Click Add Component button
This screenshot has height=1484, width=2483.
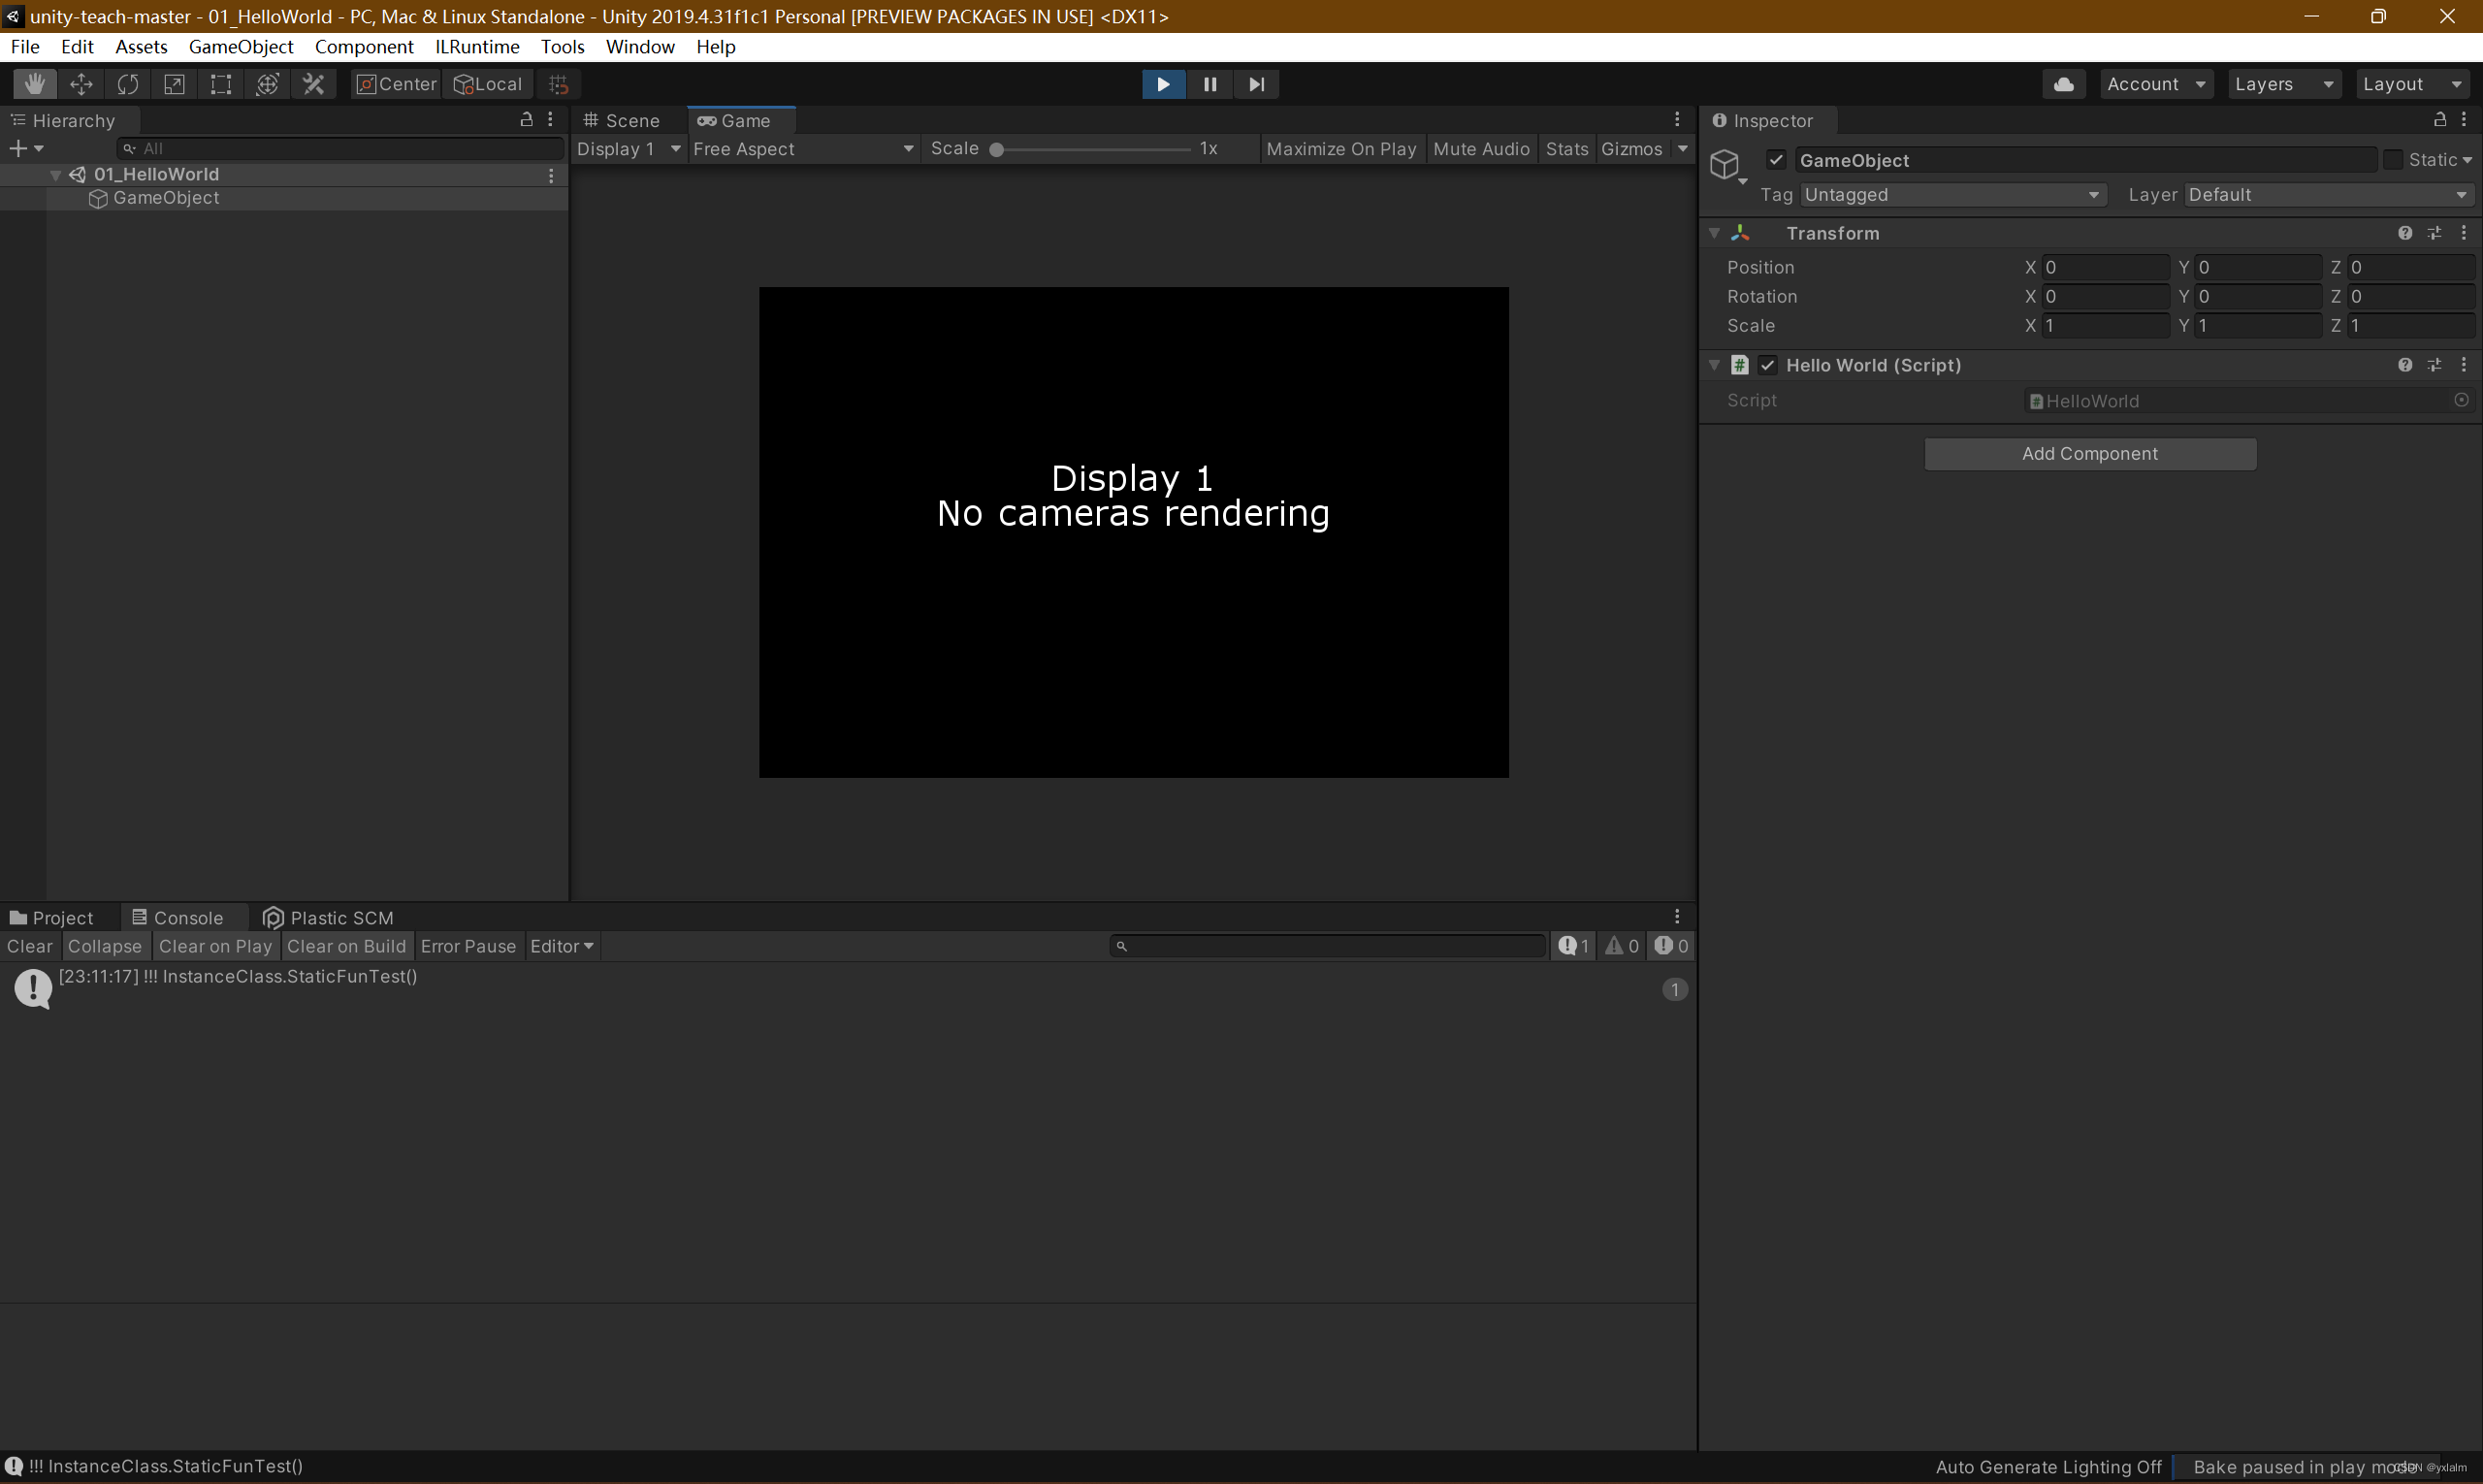[2089, 454]
